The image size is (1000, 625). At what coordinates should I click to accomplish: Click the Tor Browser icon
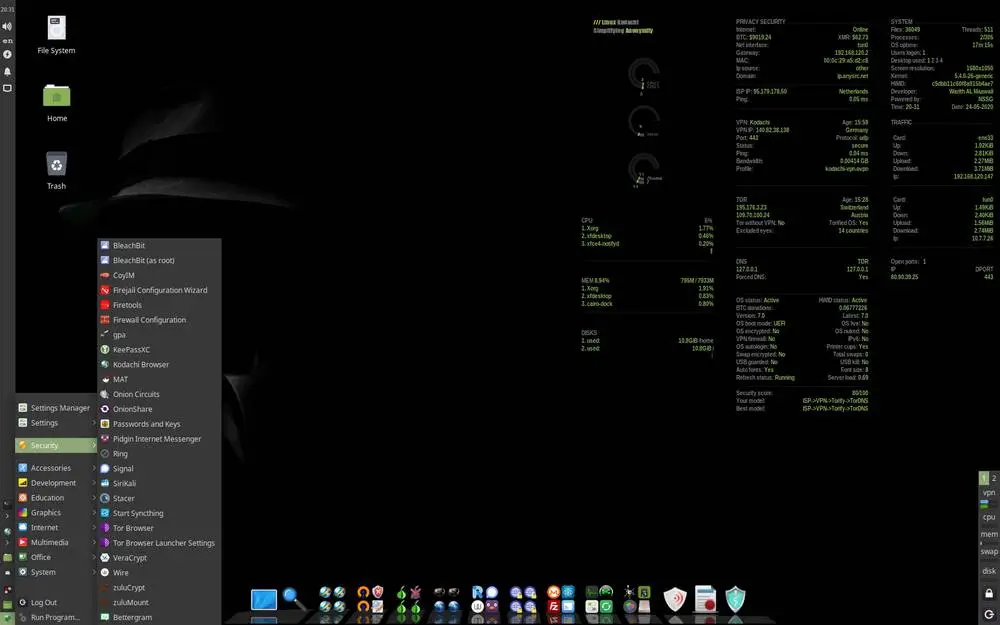point(105,528)
